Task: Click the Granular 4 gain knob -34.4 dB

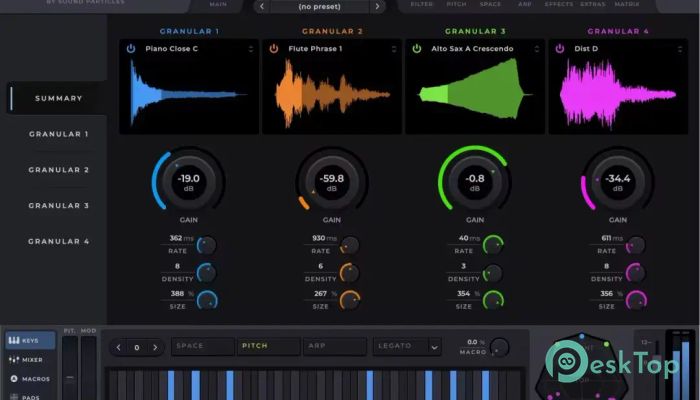Action: point(618,181)
